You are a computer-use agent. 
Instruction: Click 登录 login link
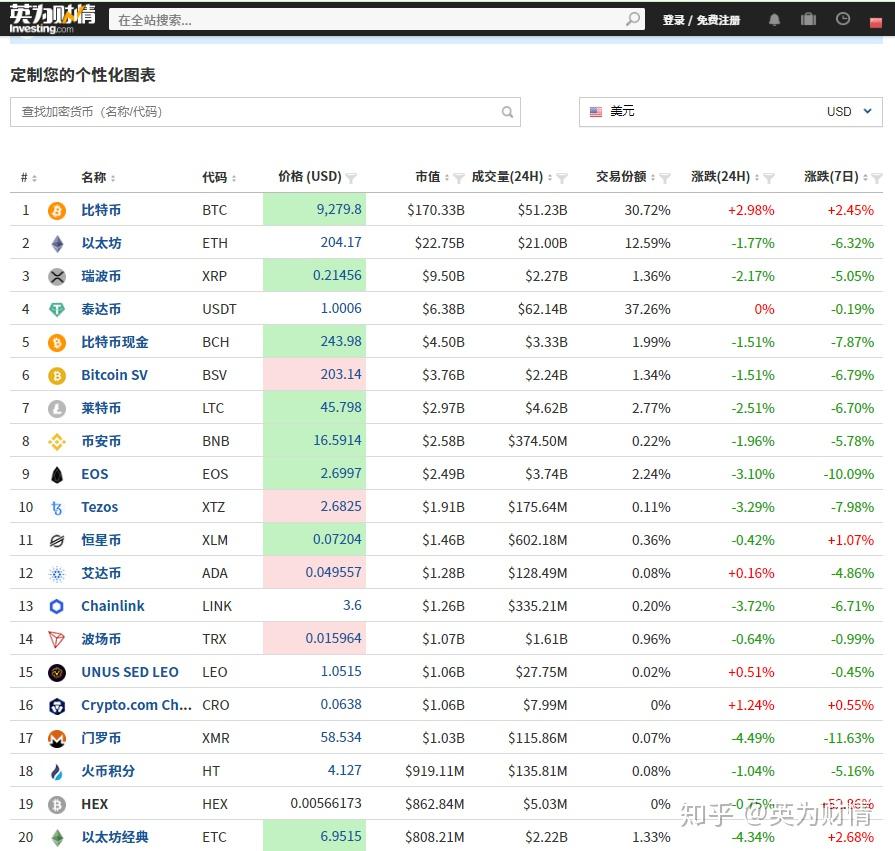pyautogui.click(x=674, y=20)
